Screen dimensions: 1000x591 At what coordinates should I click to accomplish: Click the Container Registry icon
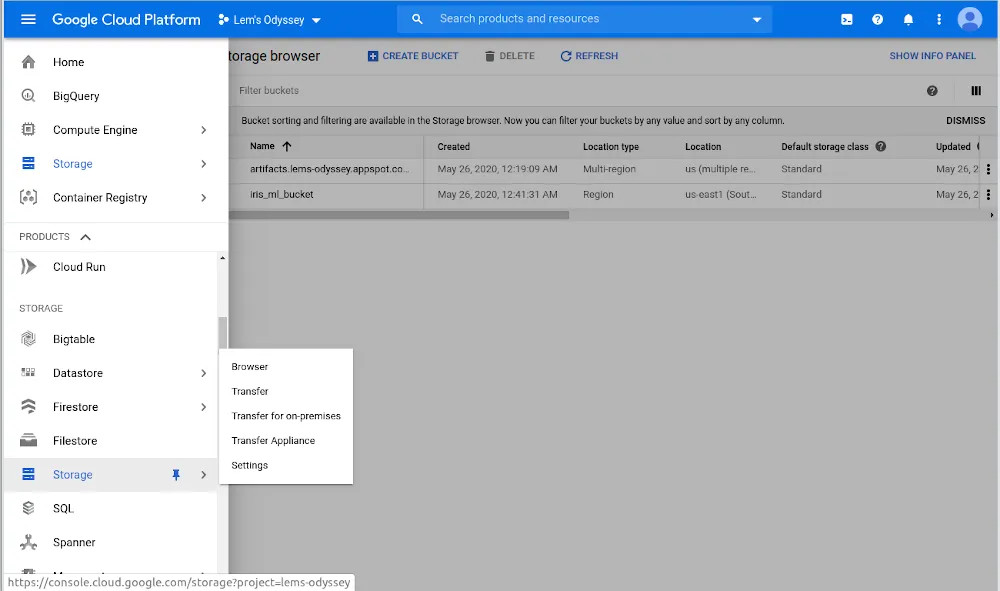[28, 197]
